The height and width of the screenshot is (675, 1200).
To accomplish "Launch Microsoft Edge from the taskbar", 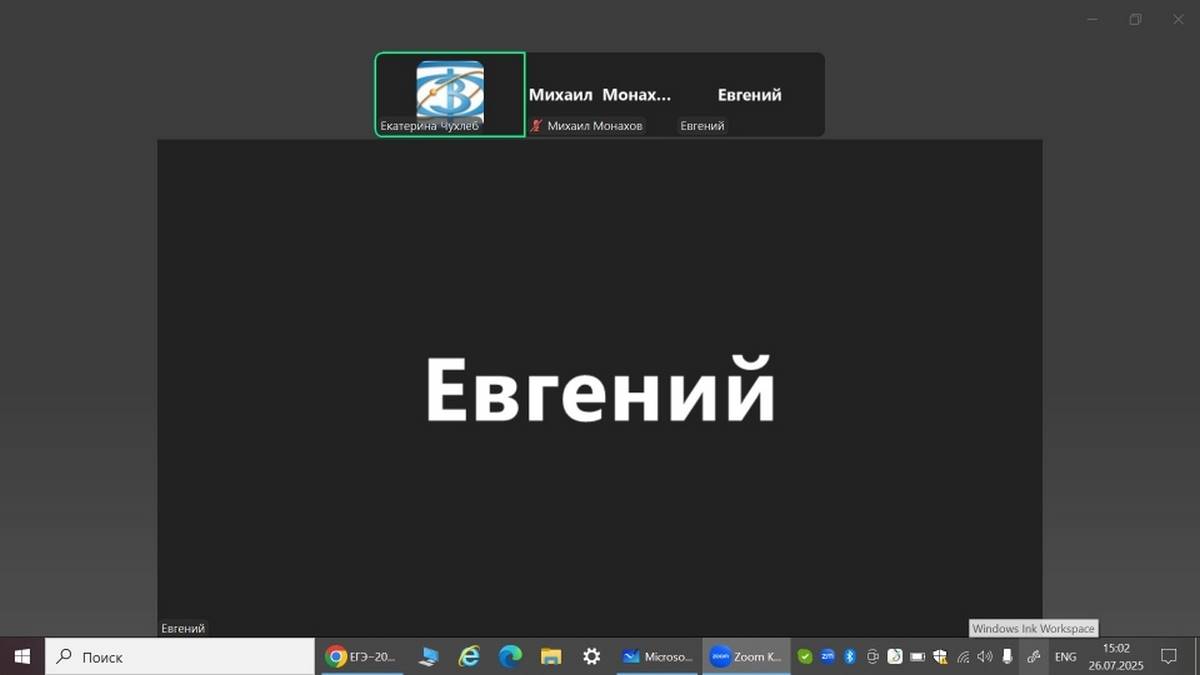I will (510, 657).
